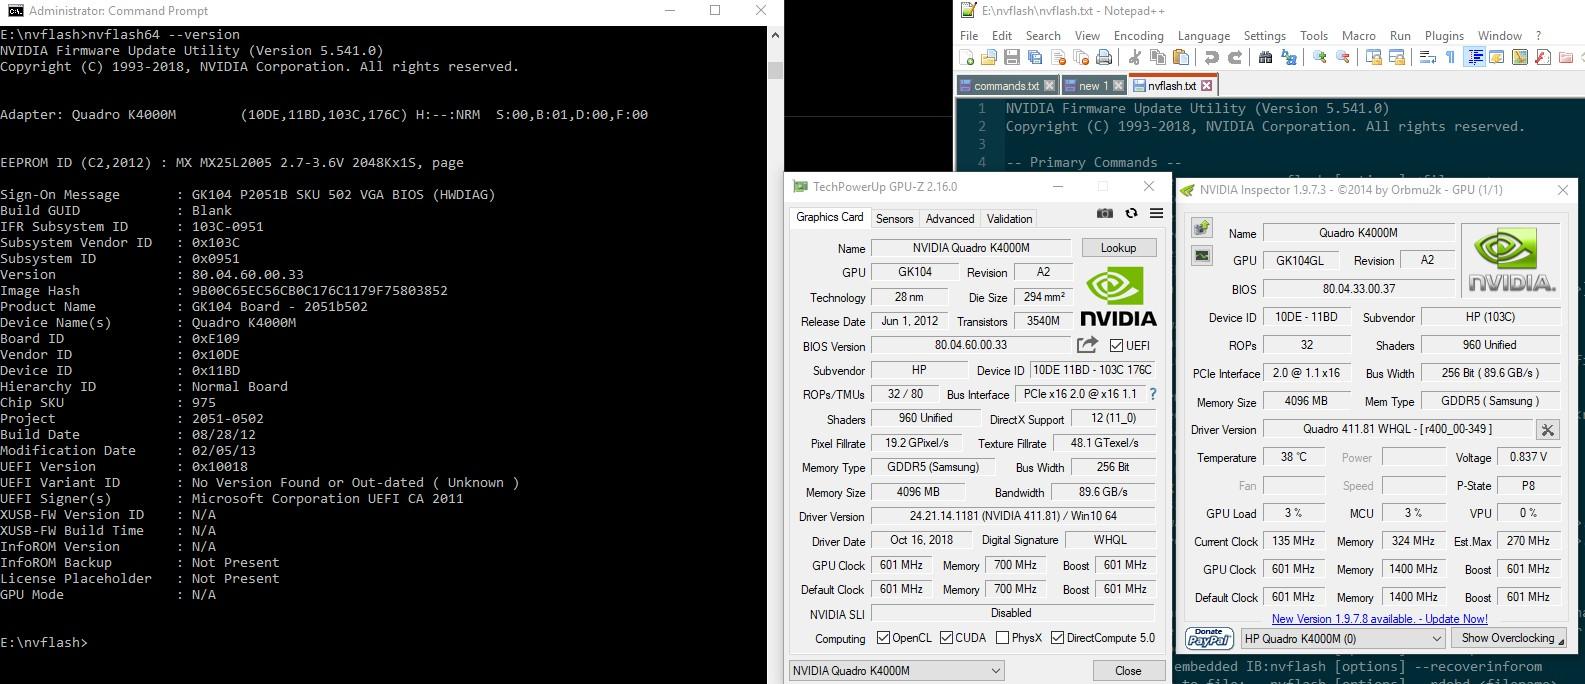Open driver profile settings tools icon
1585x684 pixels.
[1548, 430]
